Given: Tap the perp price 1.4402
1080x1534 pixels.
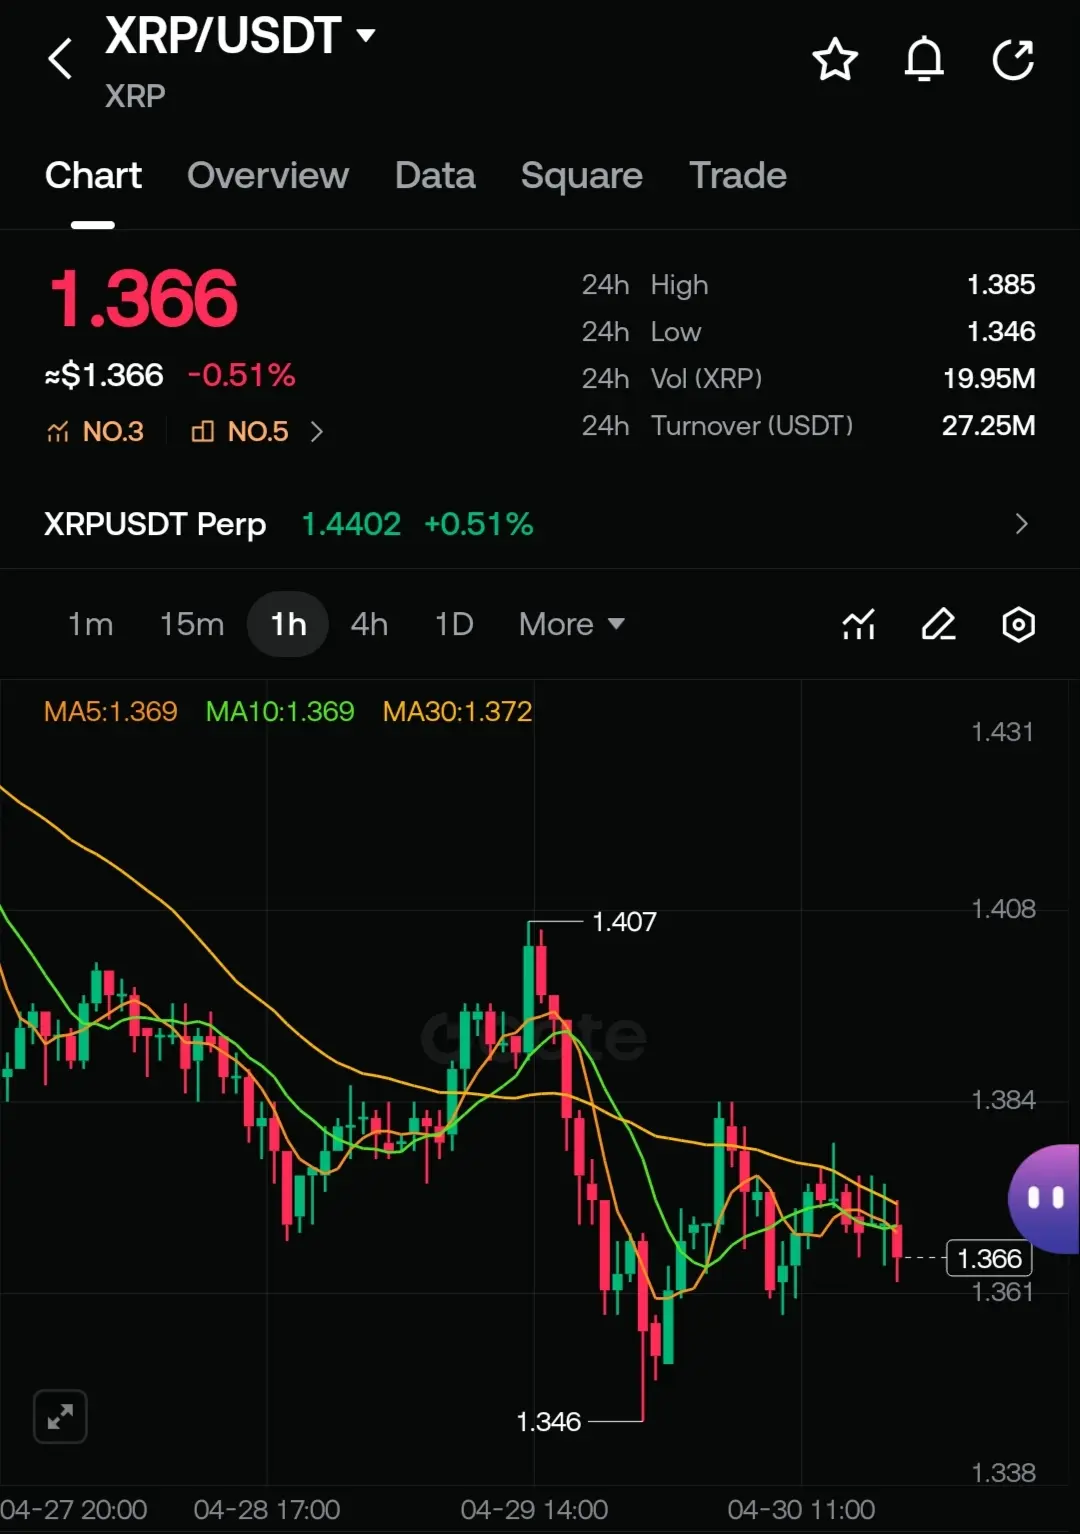Looking at the screenshot, I should (351, 523).
